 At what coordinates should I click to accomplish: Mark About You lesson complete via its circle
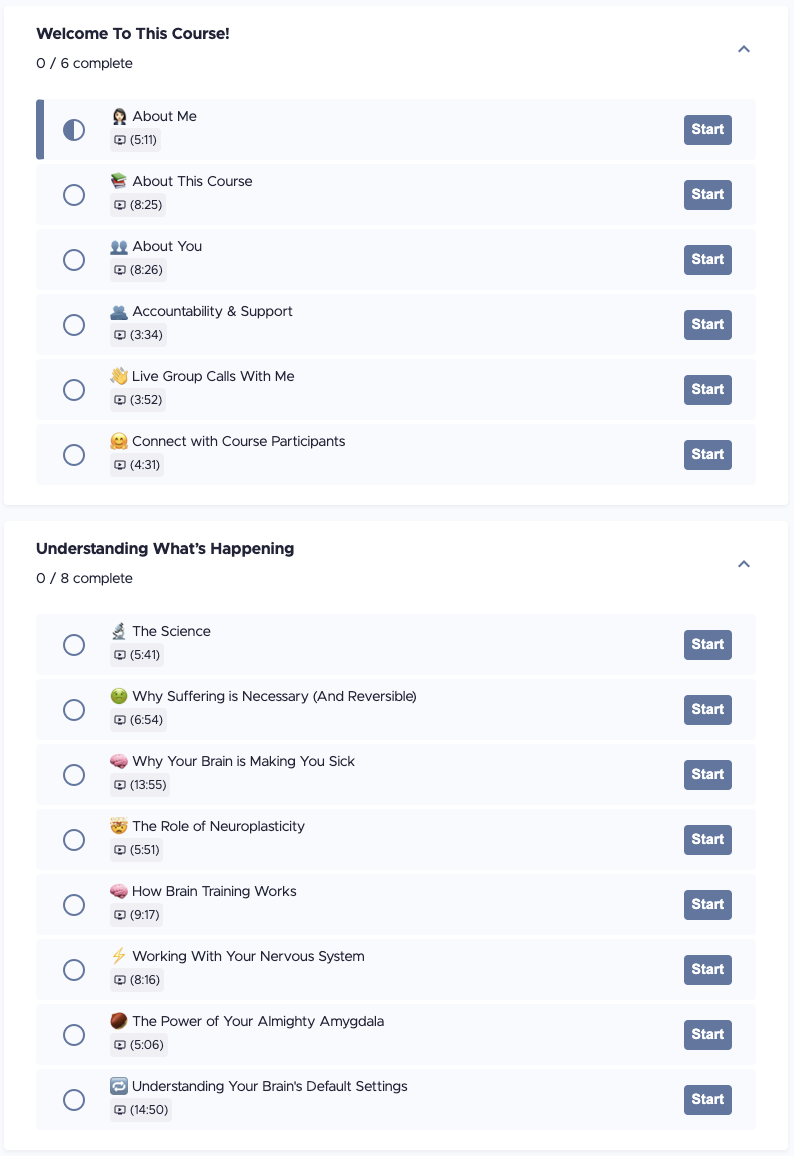point(74,260)
